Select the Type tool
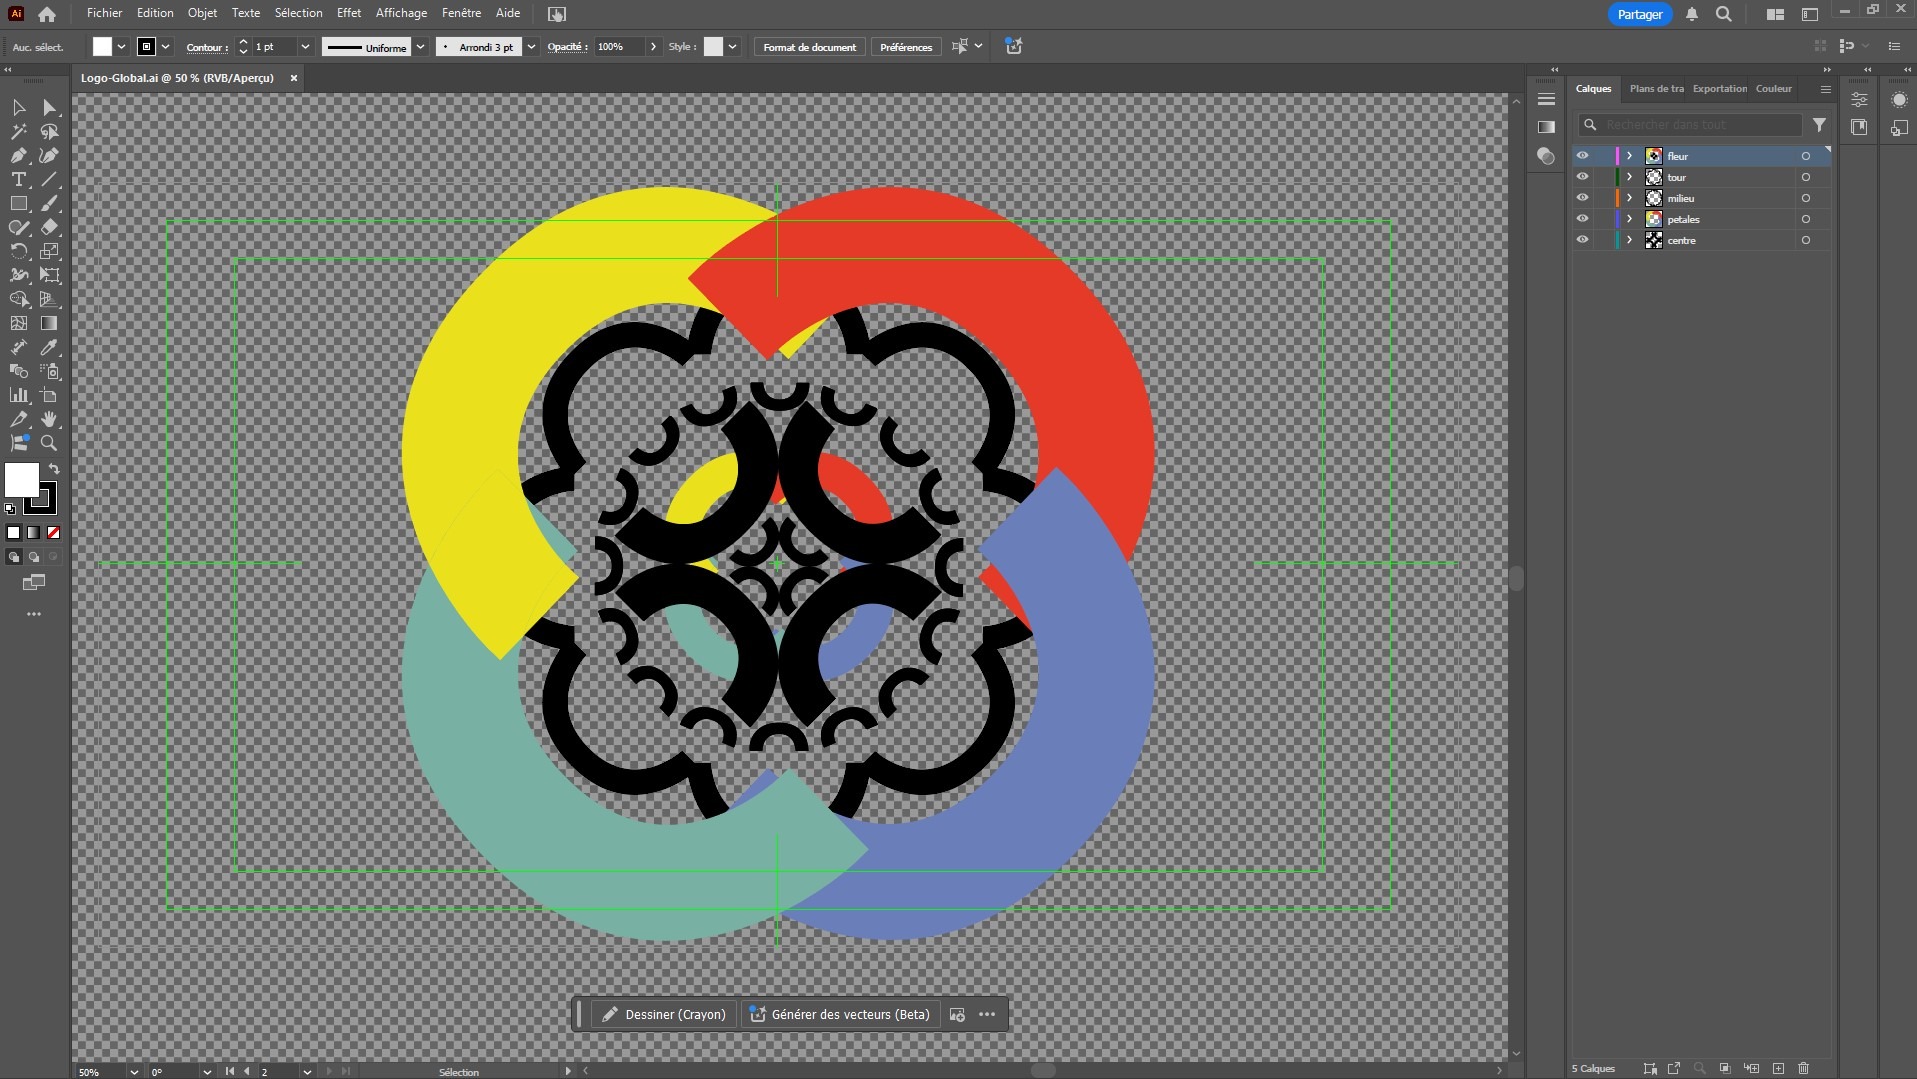This screenshot has width=1917, height=1079. click(x=18, y=180)
